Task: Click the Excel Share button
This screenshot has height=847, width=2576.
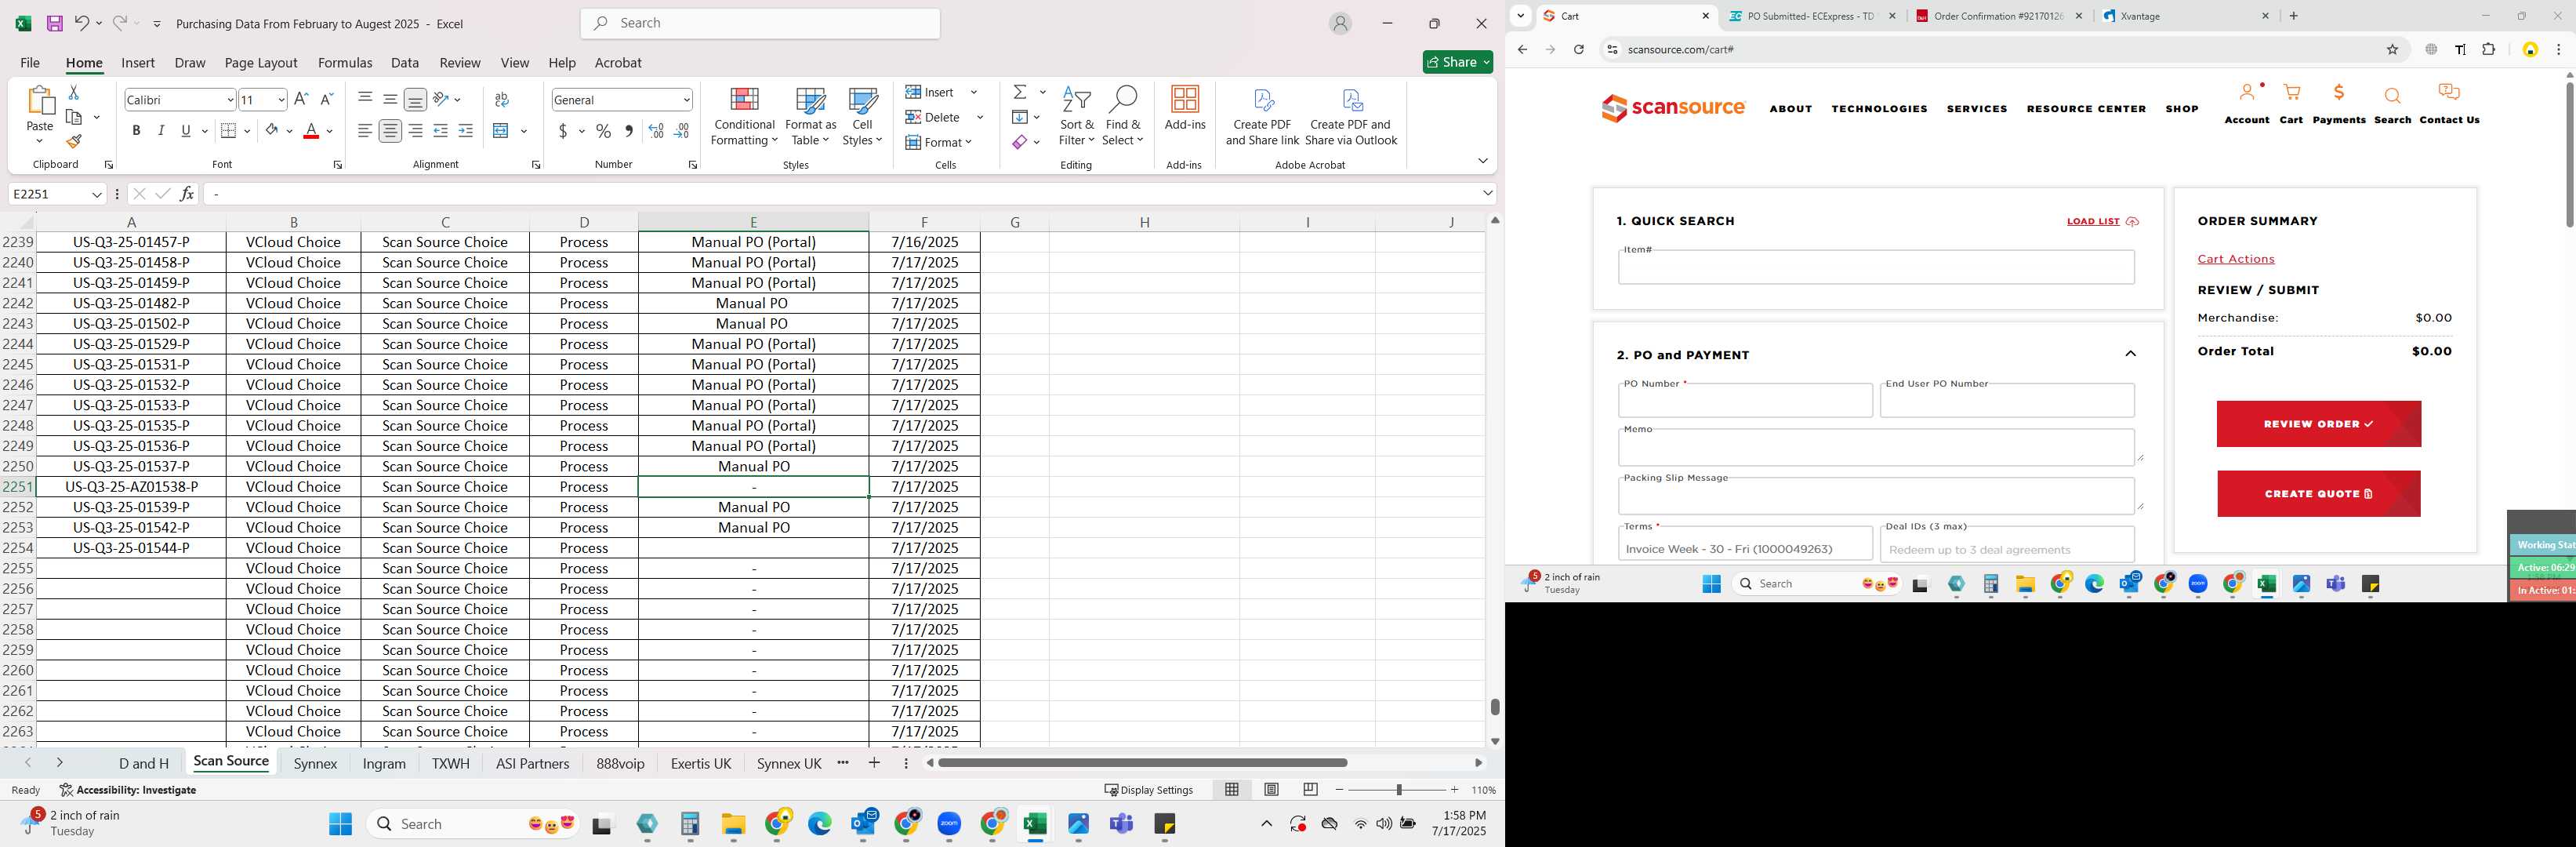Action: click(1458, 62)
